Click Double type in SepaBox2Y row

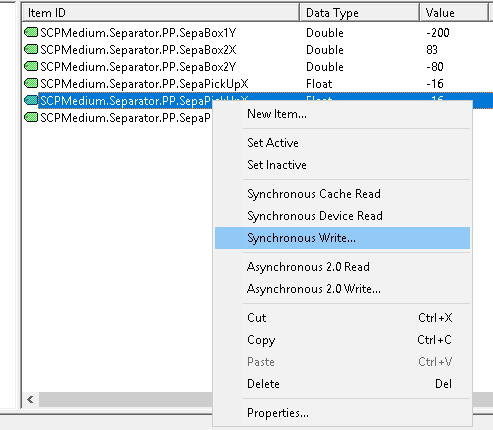click(x=325, y=67)
